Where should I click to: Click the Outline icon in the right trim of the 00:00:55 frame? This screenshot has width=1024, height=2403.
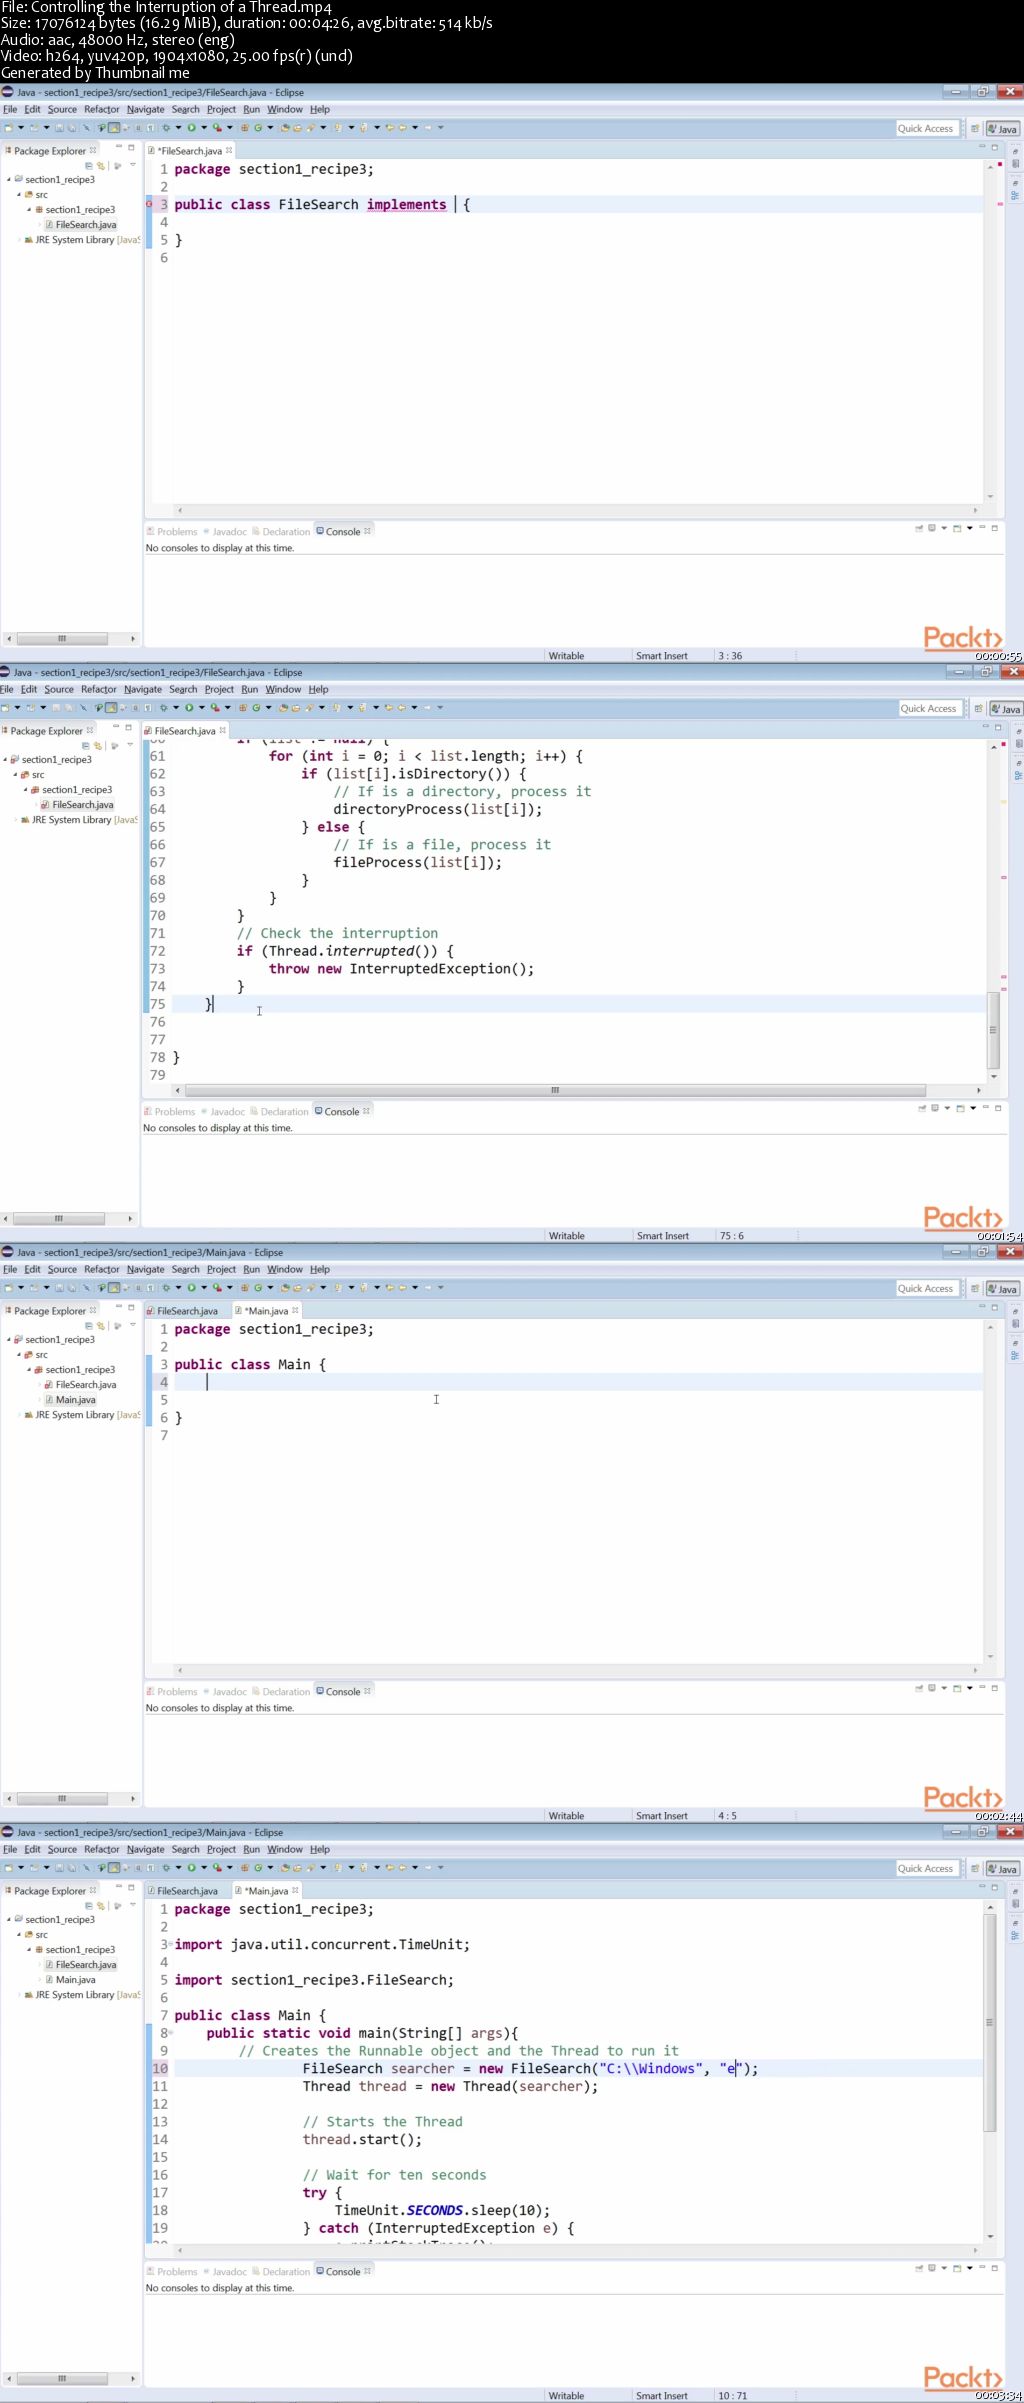[1016, 195]
